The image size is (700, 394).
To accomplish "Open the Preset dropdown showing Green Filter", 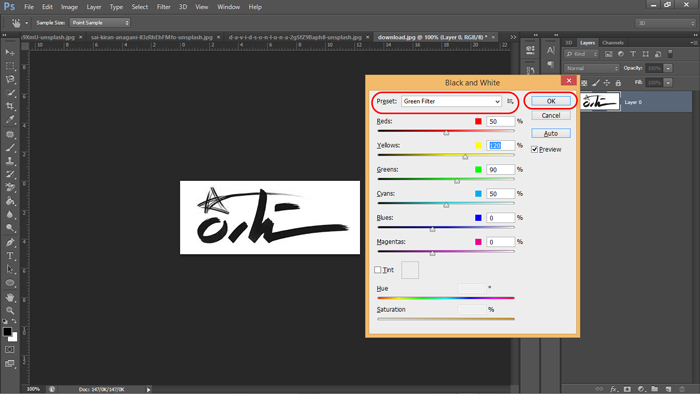I will click(x=451, y=101).
